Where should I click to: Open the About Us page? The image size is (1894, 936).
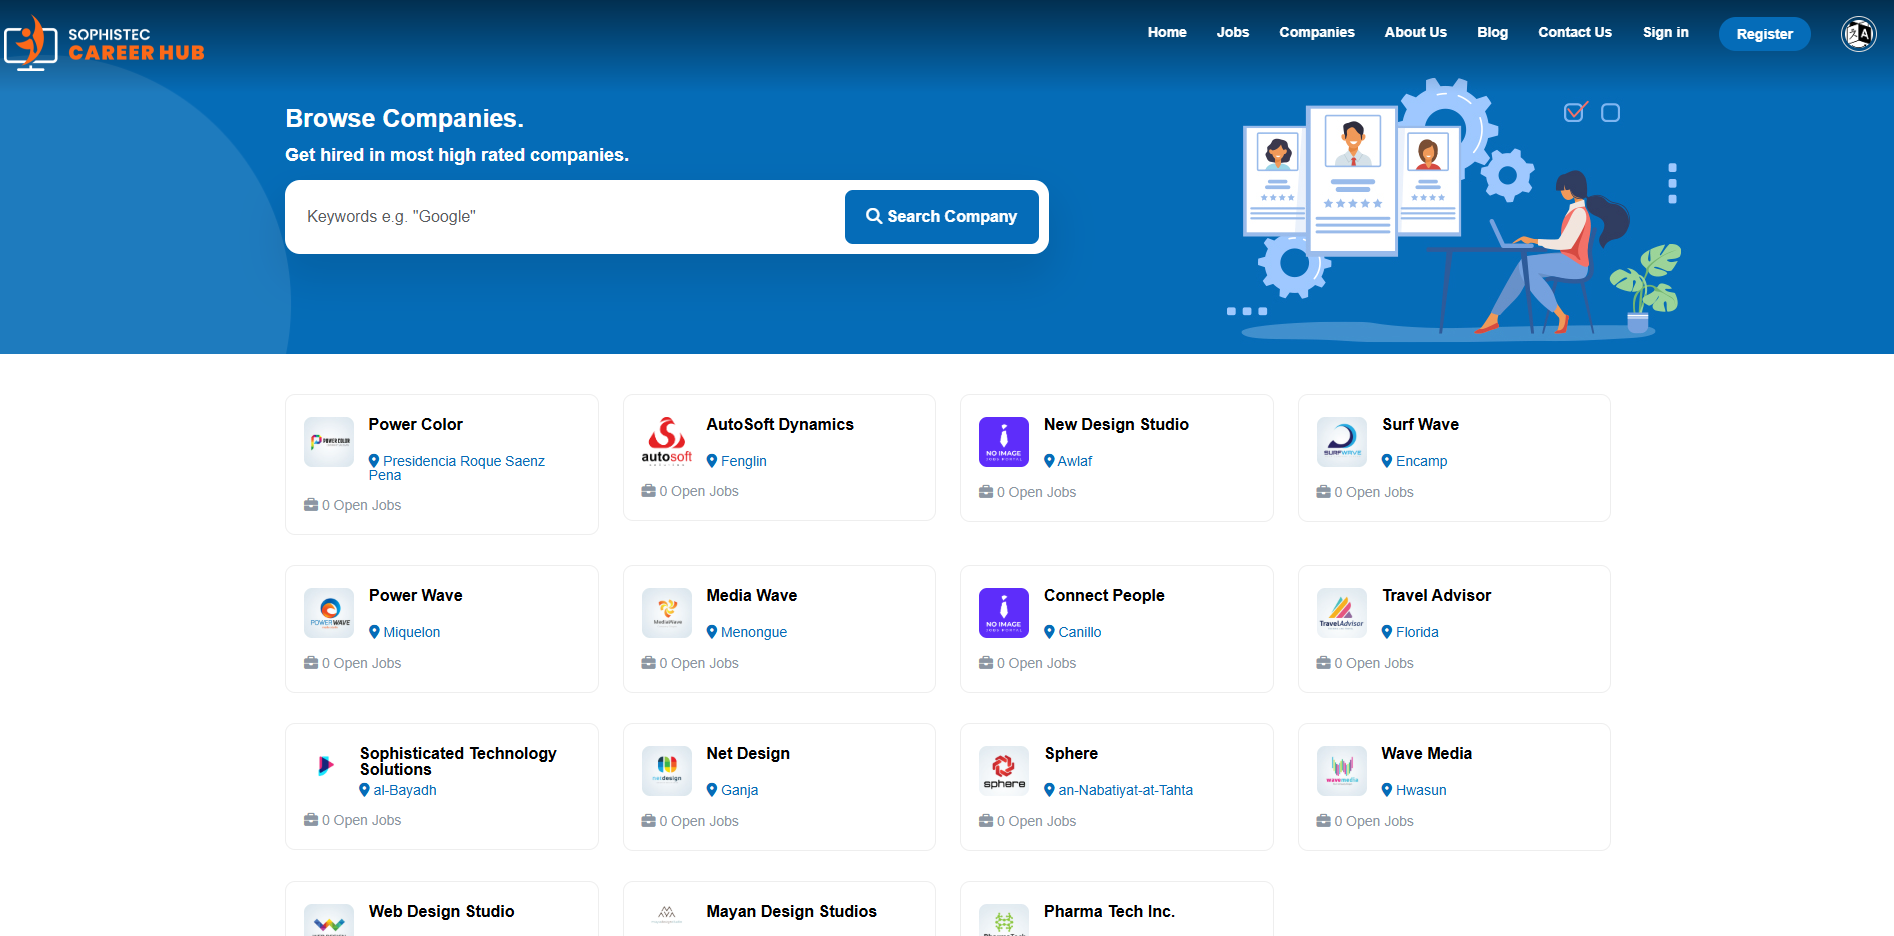1416,32
